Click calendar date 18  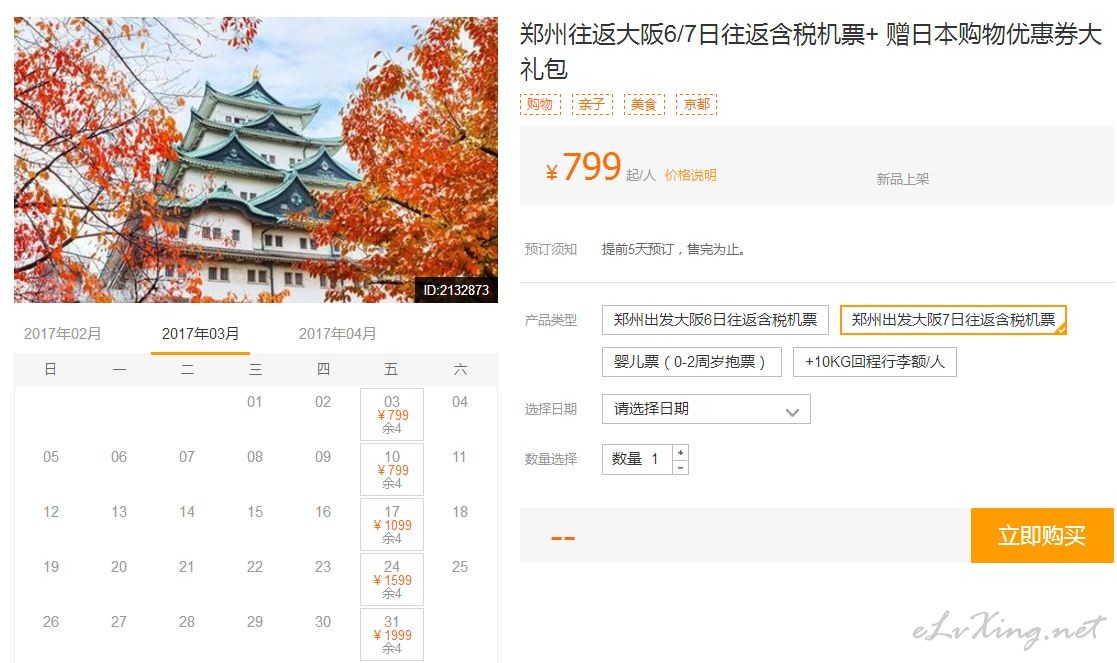click(459, 511)
